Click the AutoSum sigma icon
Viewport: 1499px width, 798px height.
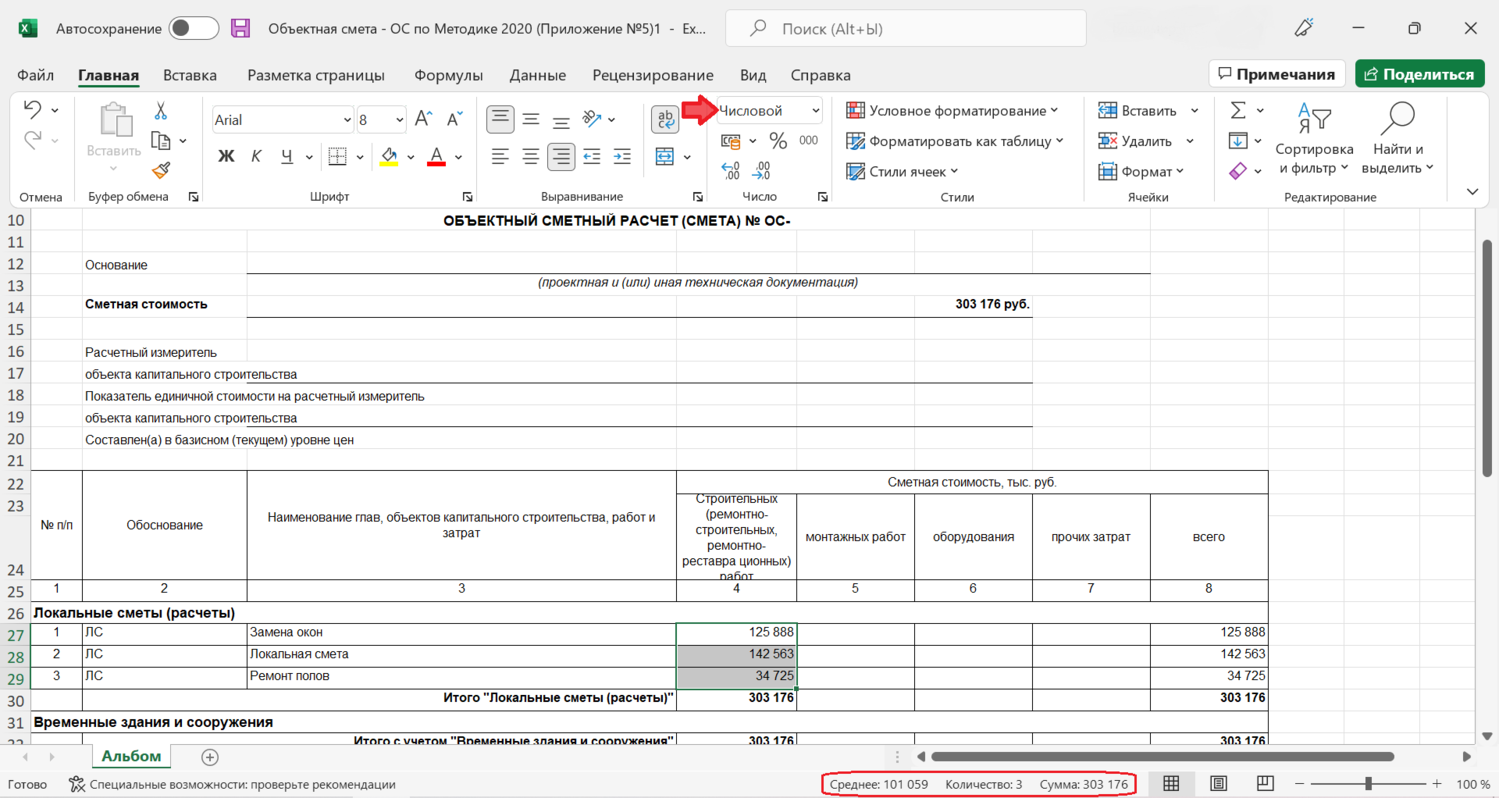click(x=1238, y=111)
